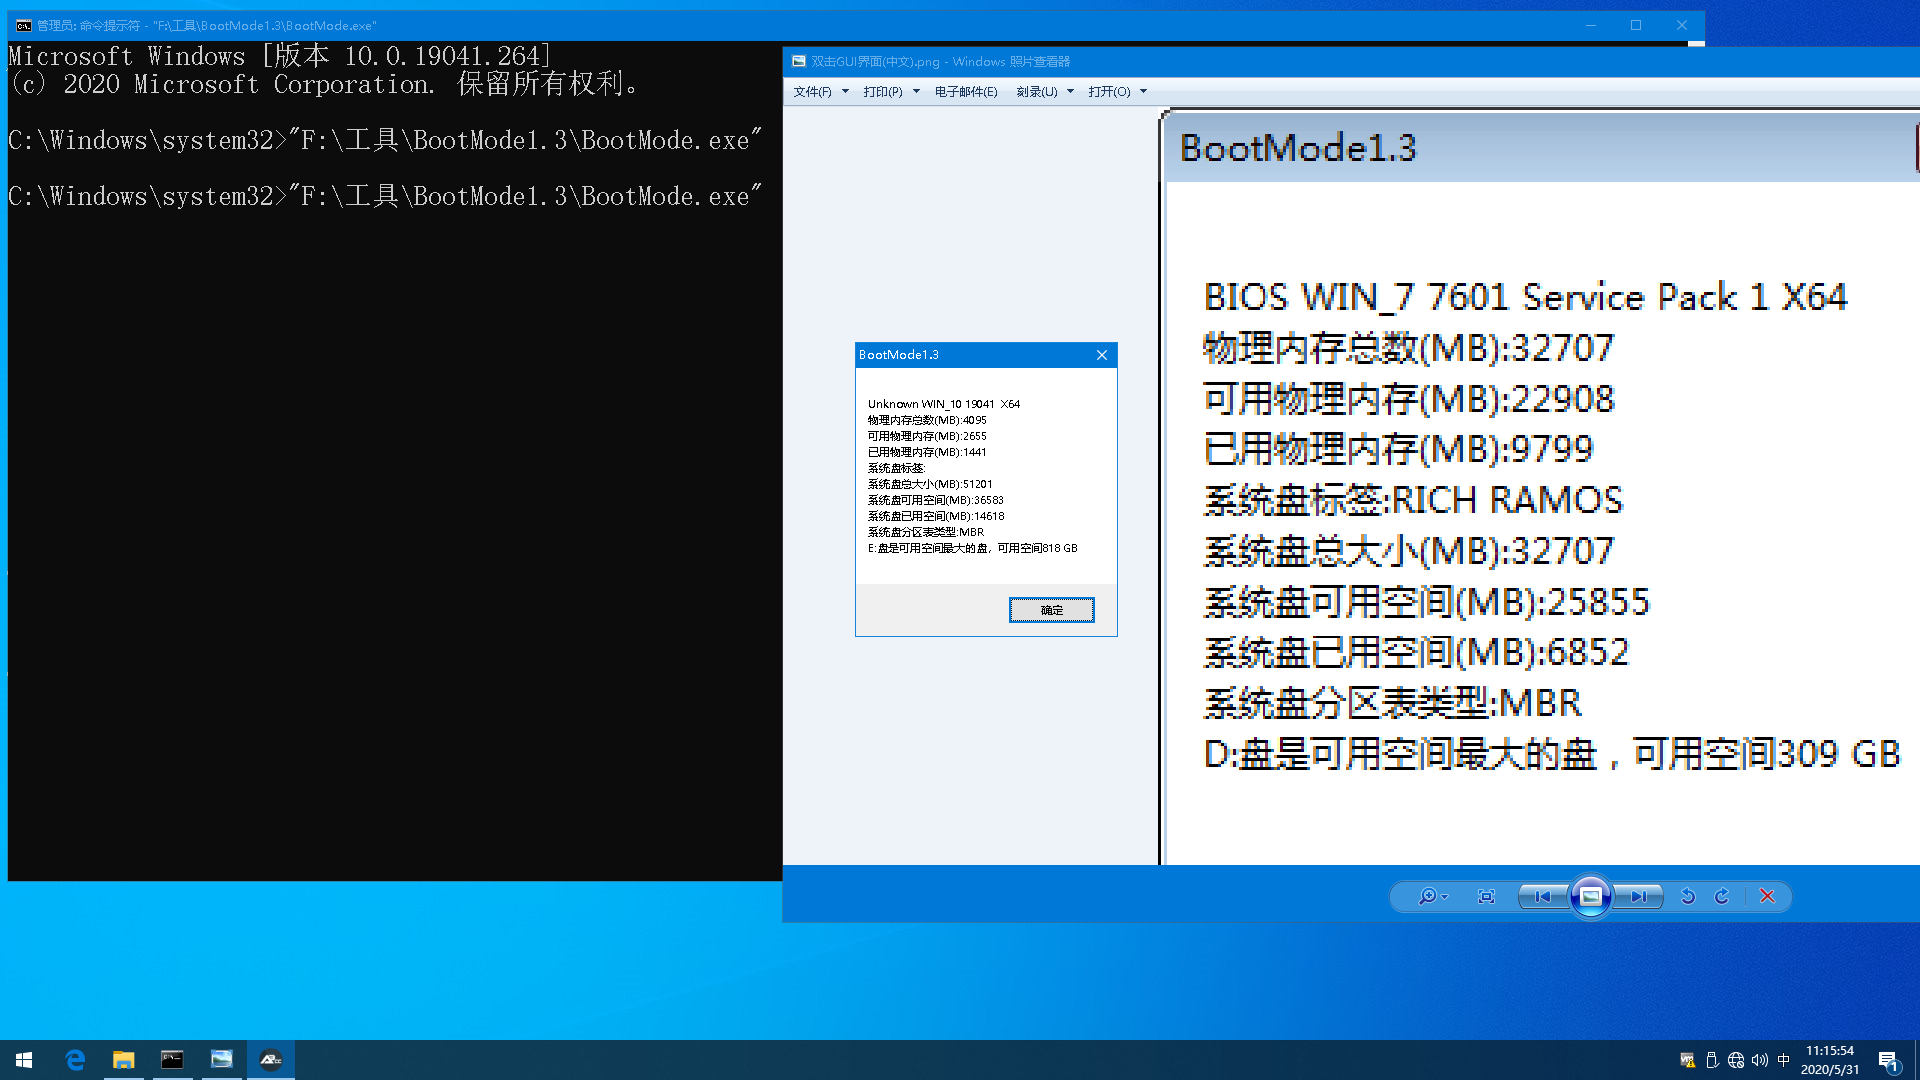Click 电子邮件(E) in Photo Viewer

click(966, 92)
